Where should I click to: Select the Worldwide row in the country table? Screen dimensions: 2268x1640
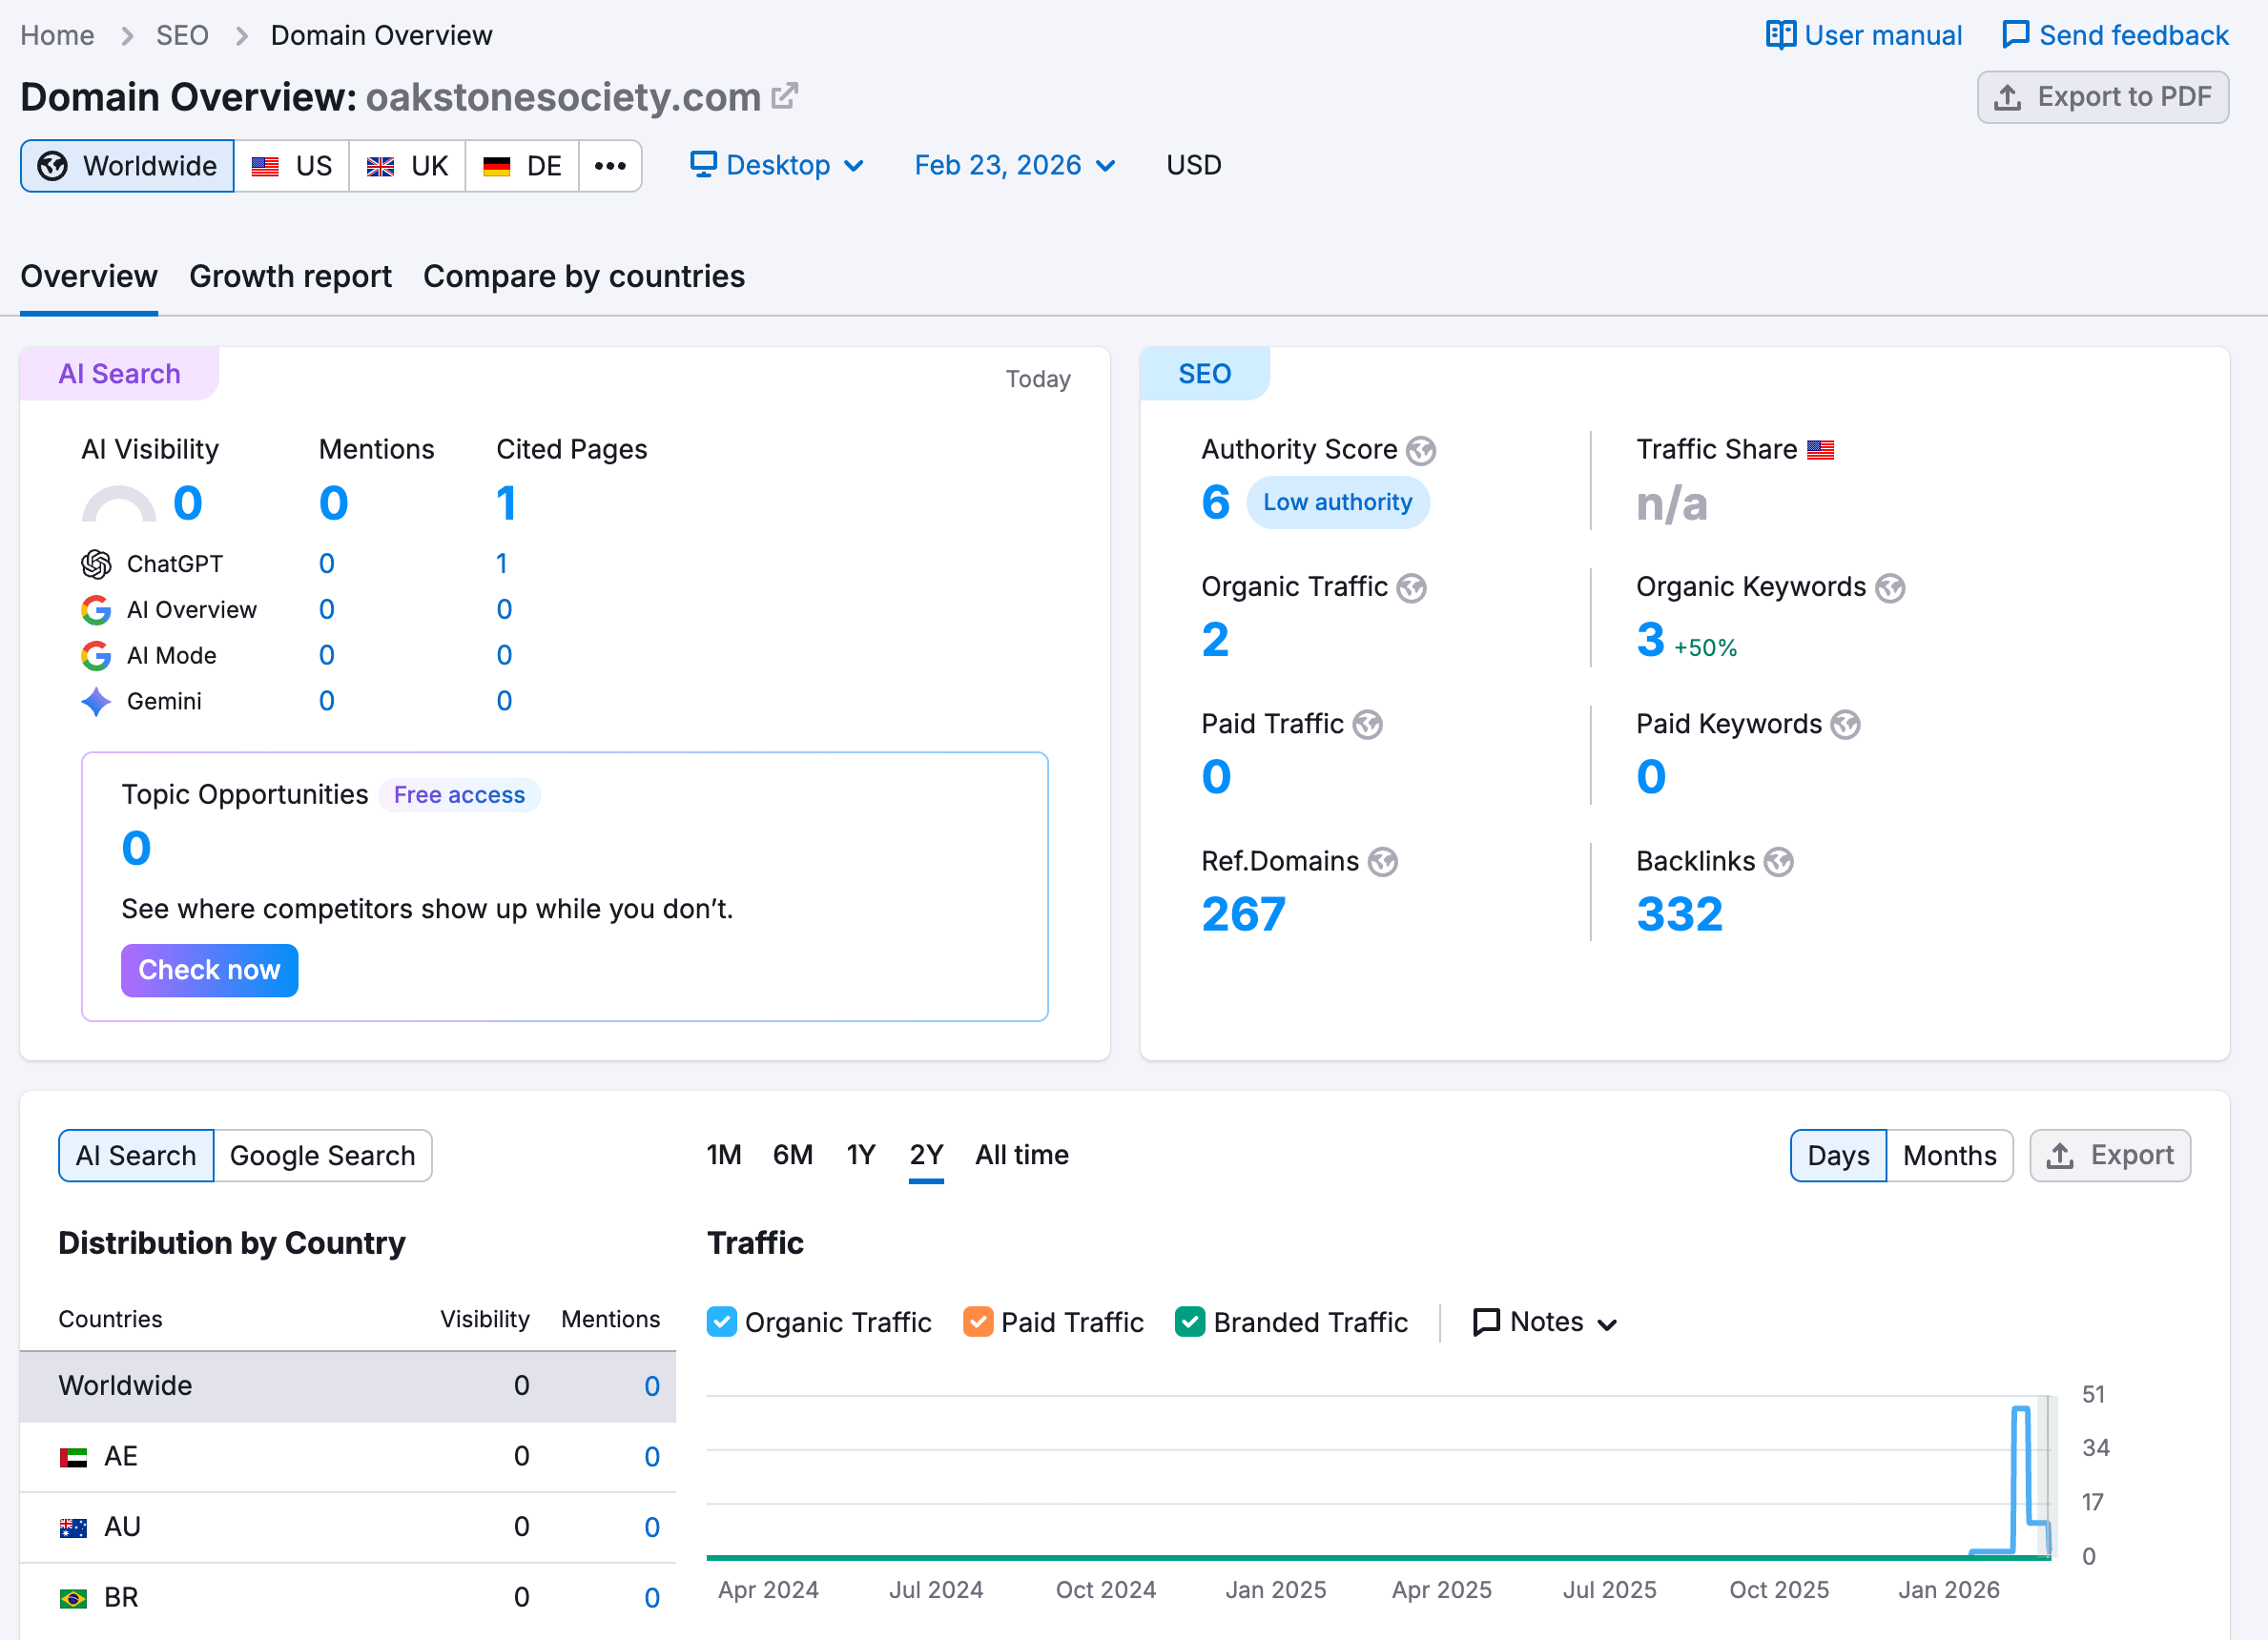(x=348, y=1386)
